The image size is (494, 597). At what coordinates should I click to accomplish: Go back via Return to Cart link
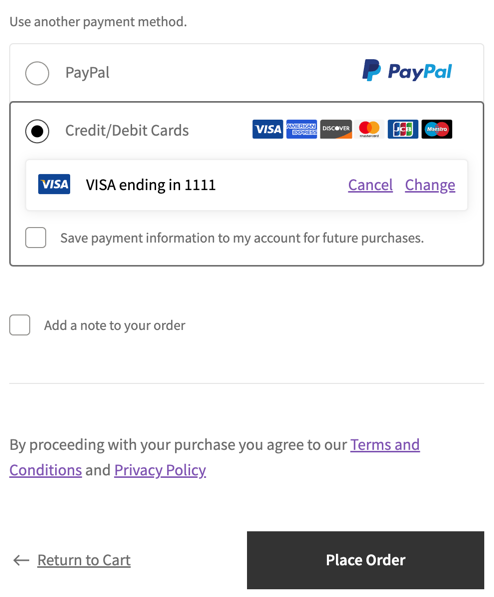(84, 560)
